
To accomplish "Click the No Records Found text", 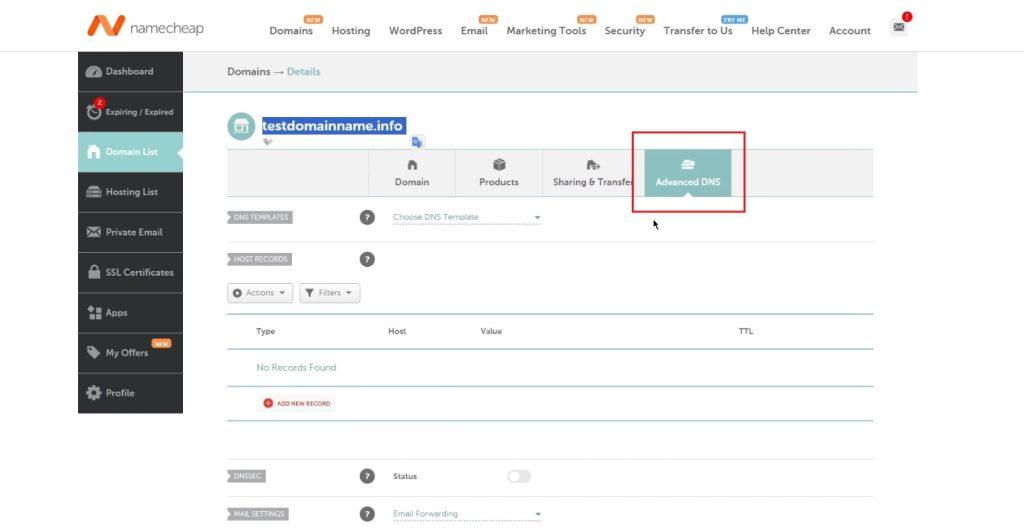I will [x=296, y=368].
